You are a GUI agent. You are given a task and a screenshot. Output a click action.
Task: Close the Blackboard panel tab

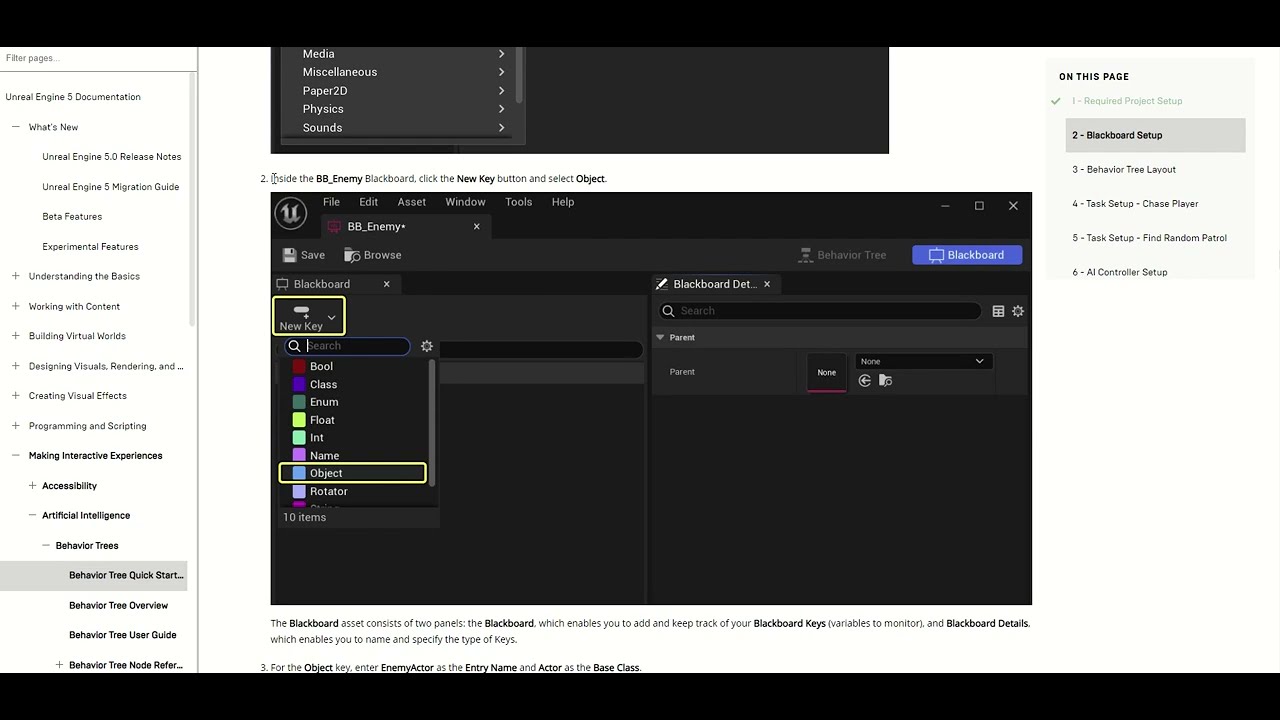pyautogui.click(x=387, y=284)
